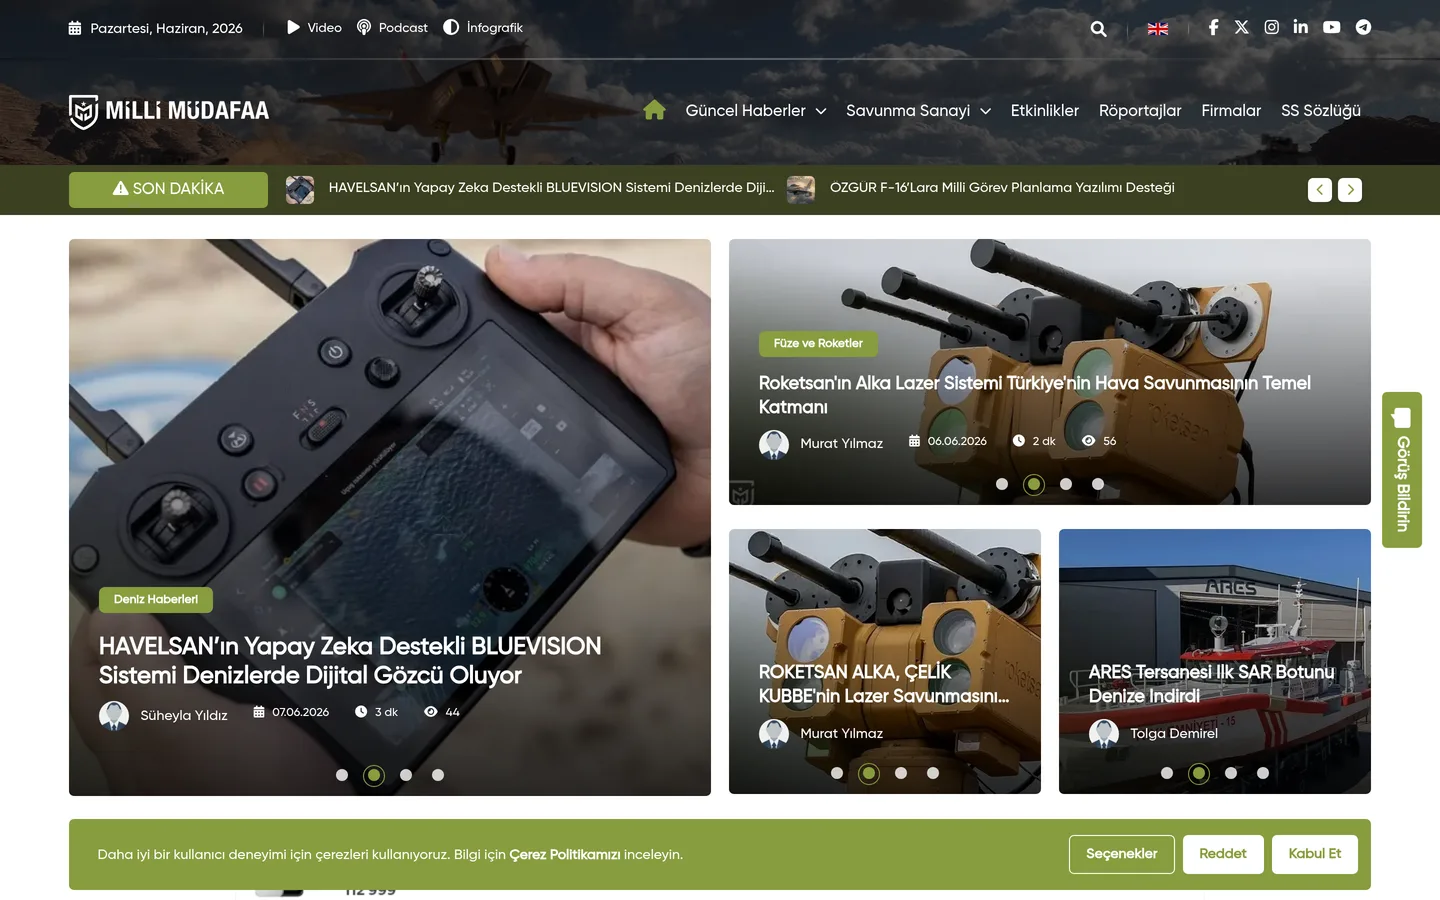Click the calendar icon beside the date
The image size is (1440, 900).
pos(75,28)
